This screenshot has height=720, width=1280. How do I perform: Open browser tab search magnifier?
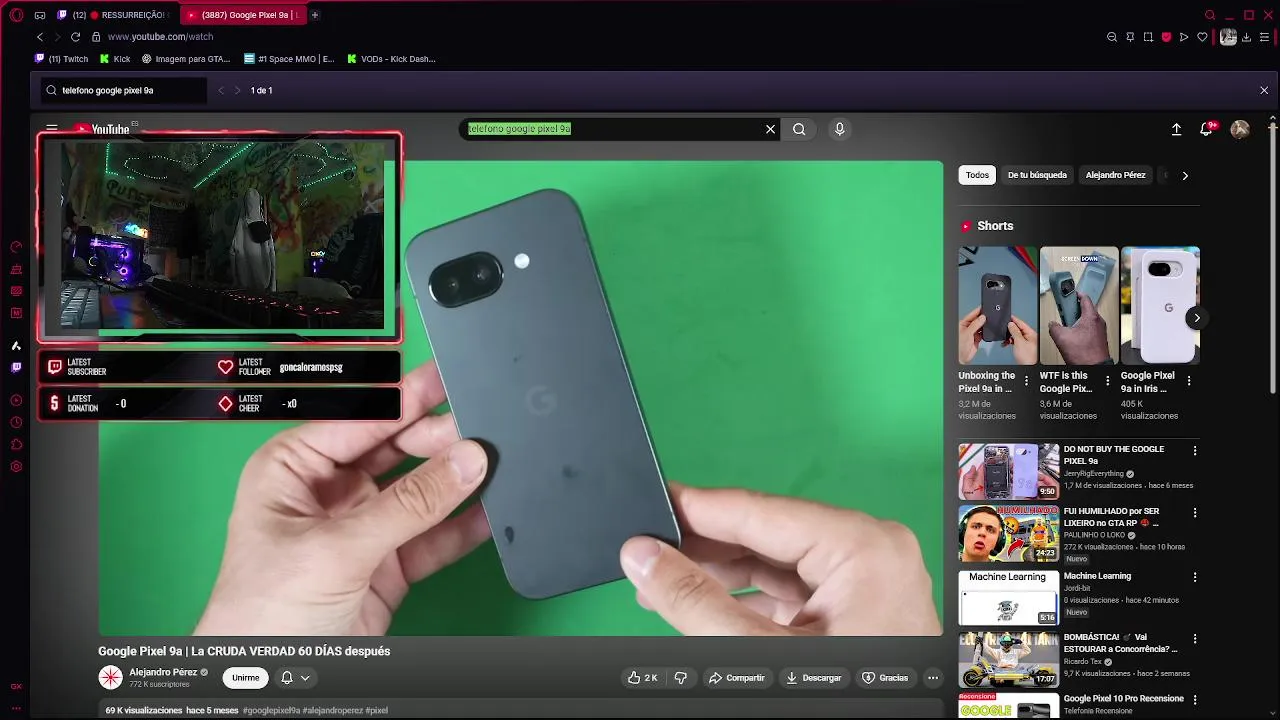pos(1210,15)
